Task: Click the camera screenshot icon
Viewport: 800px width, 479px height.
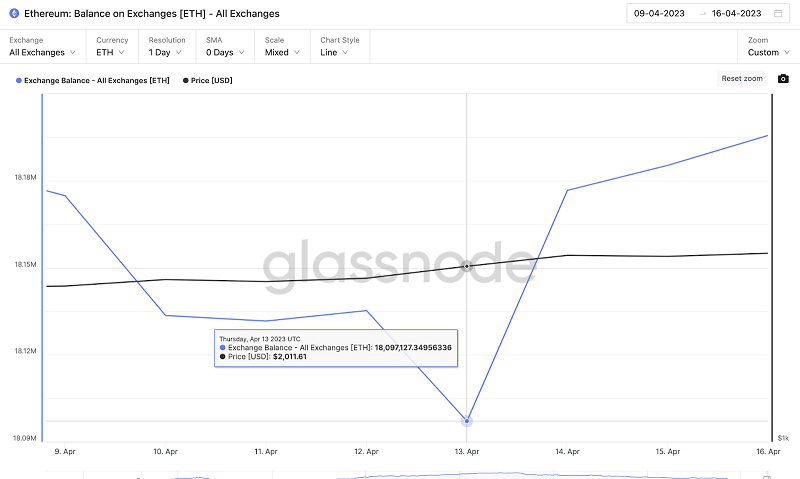Action: click(783, 79)
